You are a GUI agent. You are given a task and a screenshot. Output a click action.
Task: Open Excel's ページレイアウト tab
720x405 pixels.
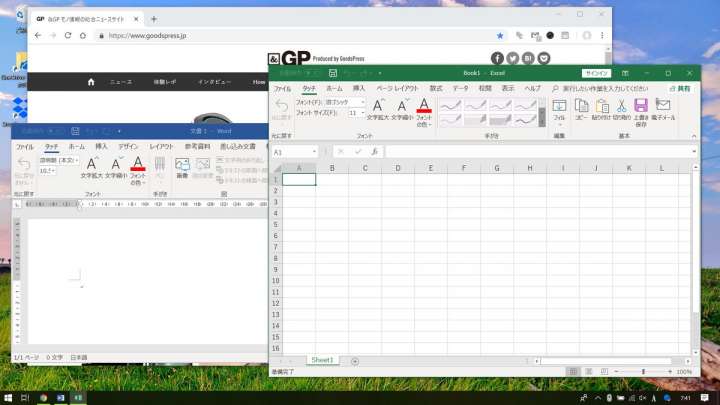point(397,88)
